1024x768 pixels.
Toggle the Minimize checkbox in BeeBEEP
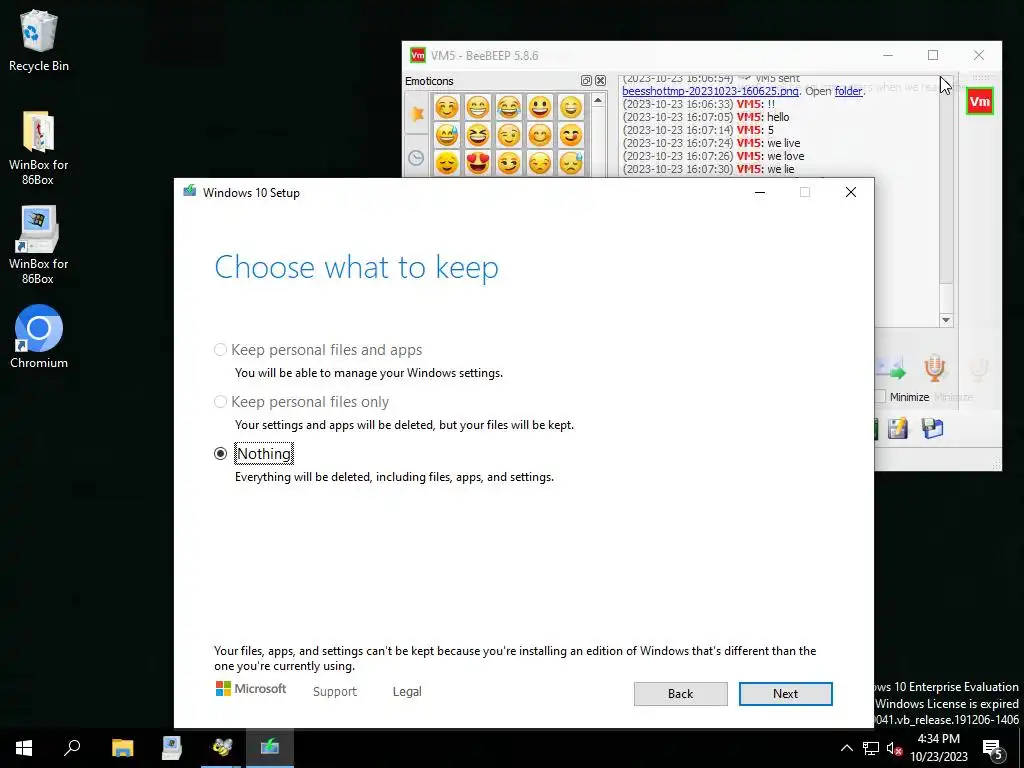(880, 396)
